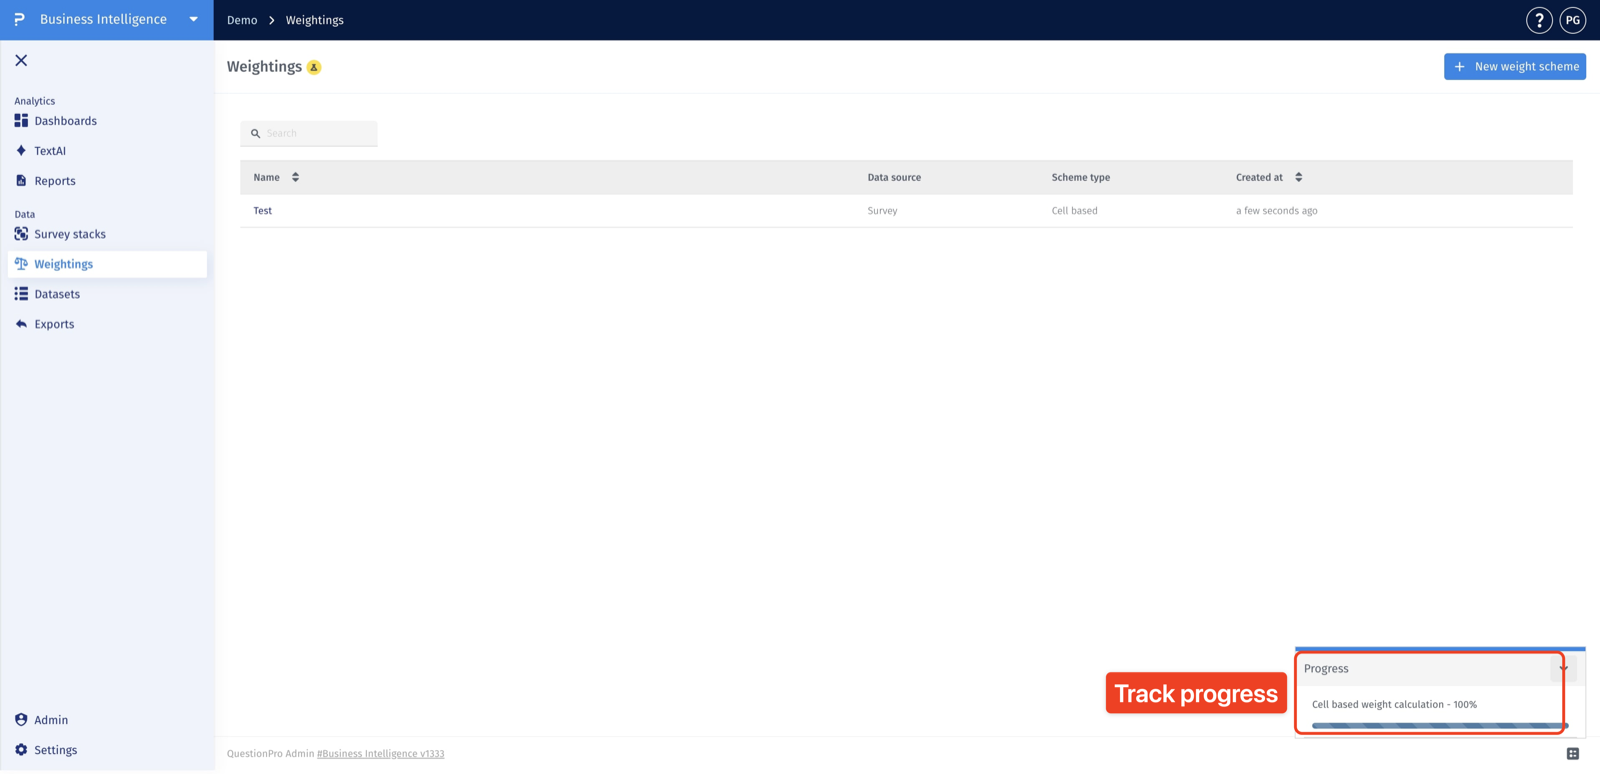The image size is (1600, 774).
Task: Click the TextAI sparkle icon
Action: click(x=21, y=151)
